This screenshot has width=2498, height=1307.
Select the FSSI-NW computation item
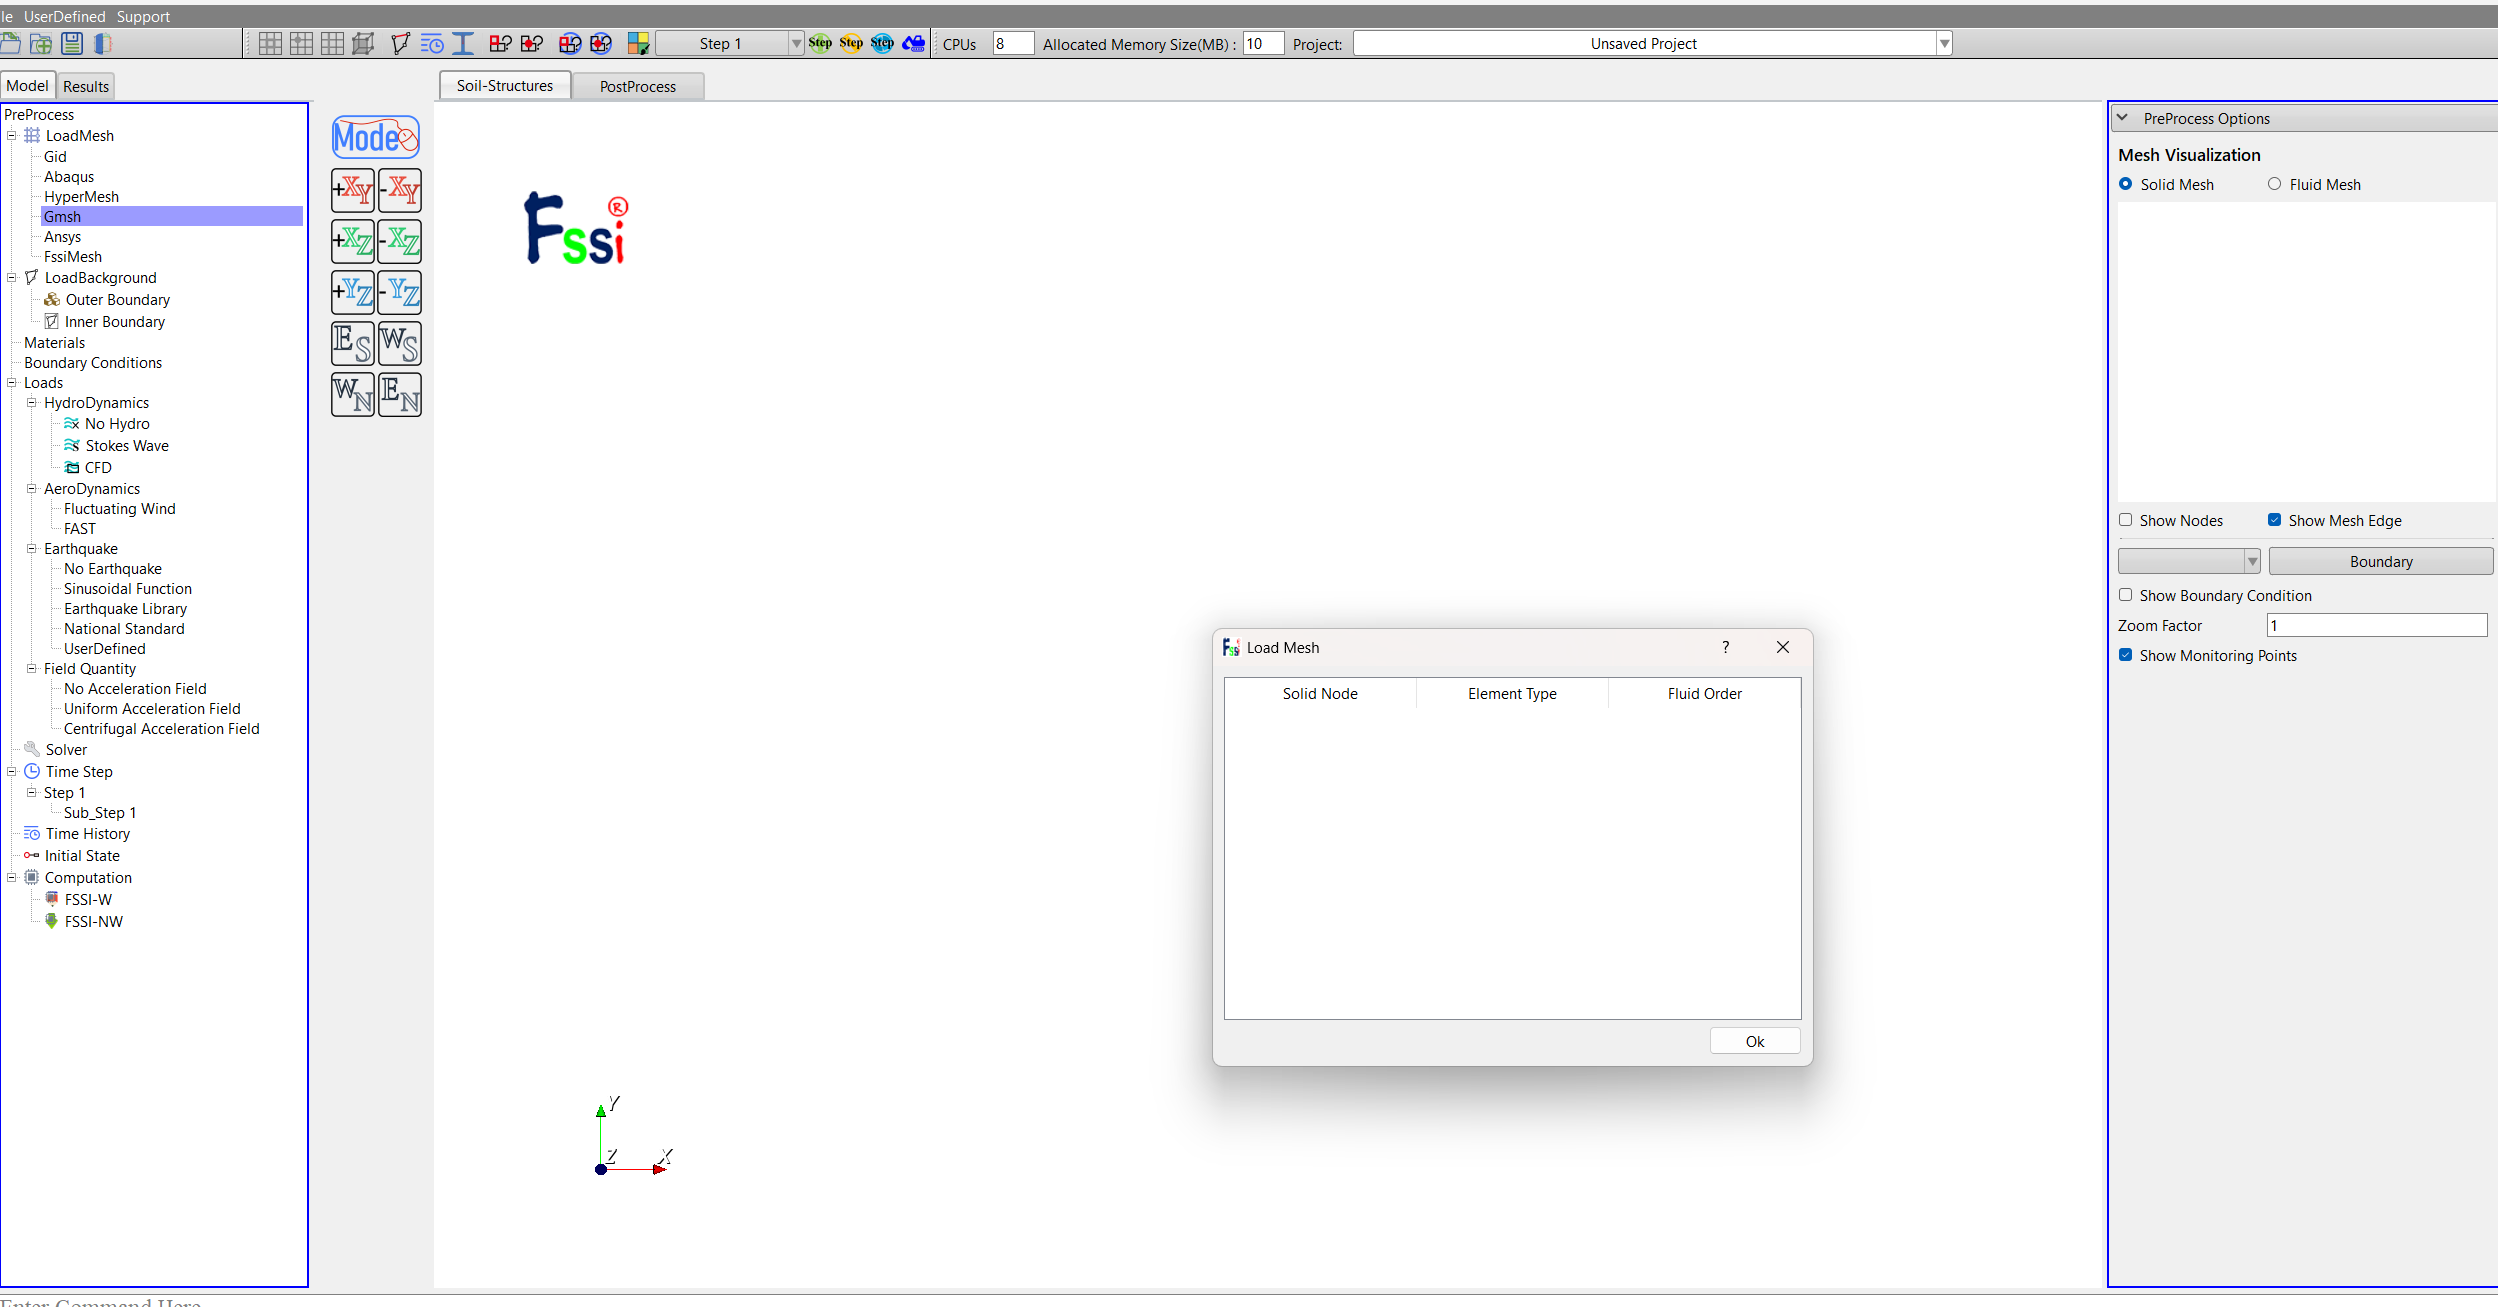pyautogui.click(x=94, y=921)
